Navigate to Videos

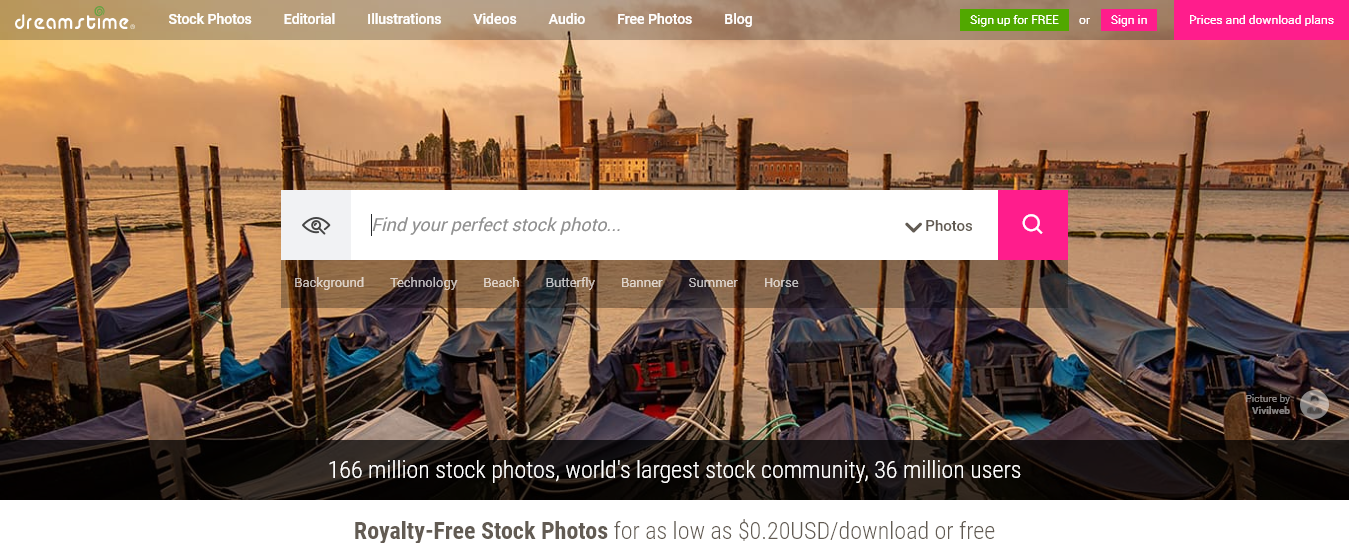(x=495, y=19)
